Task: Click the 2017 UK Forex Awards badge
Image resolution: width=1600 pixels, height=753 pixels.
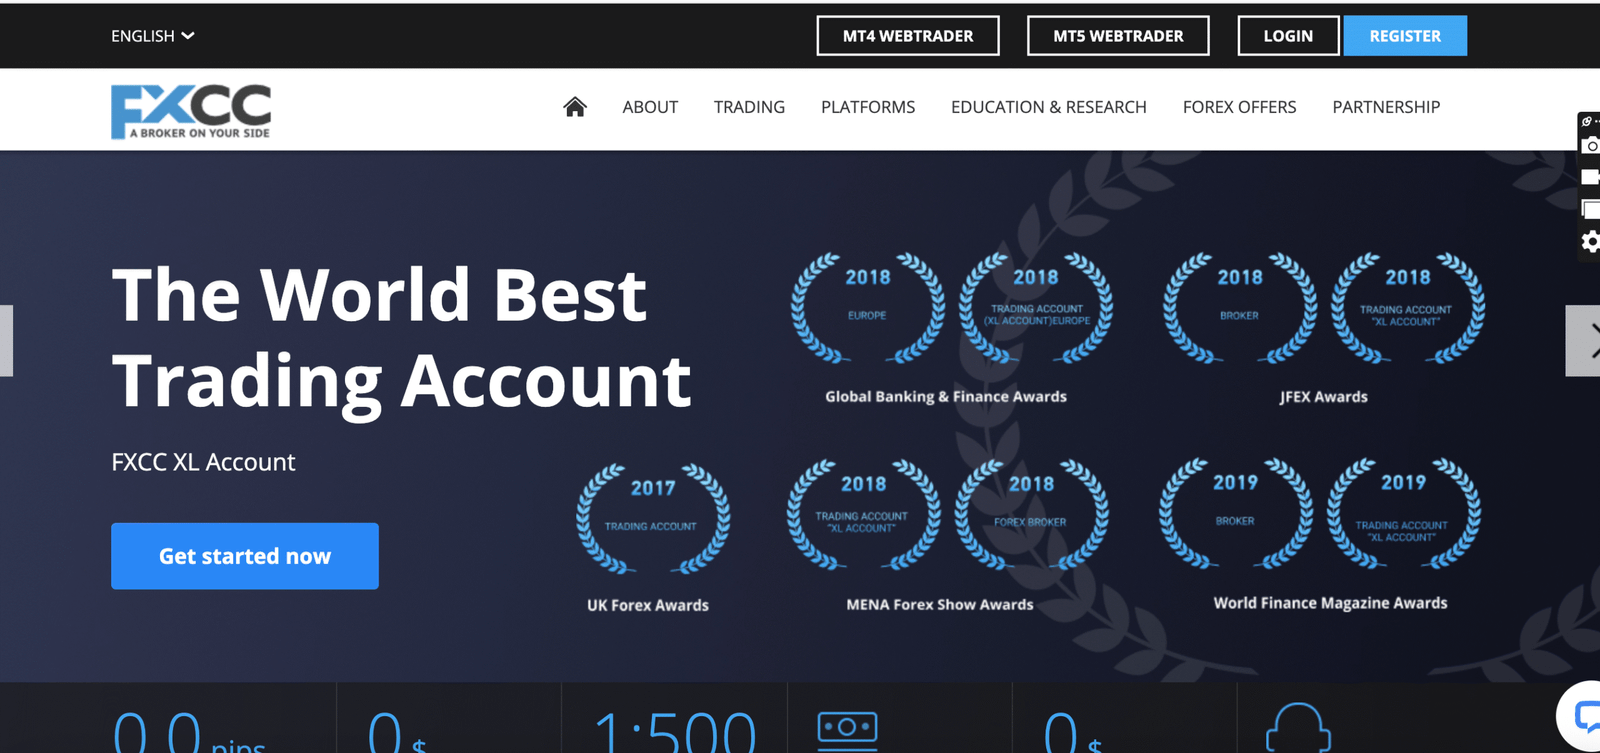Action: click(652, 520)
